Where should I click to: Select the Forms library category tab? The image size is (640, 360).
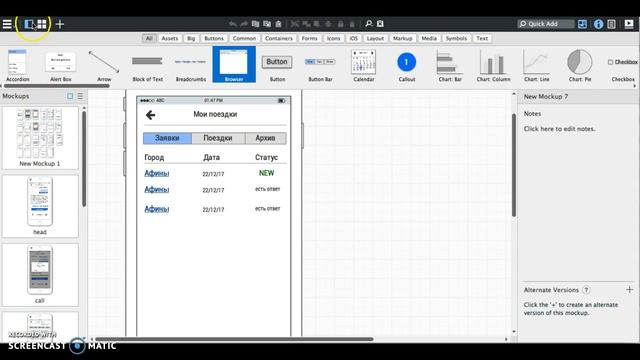click(309, 38)
